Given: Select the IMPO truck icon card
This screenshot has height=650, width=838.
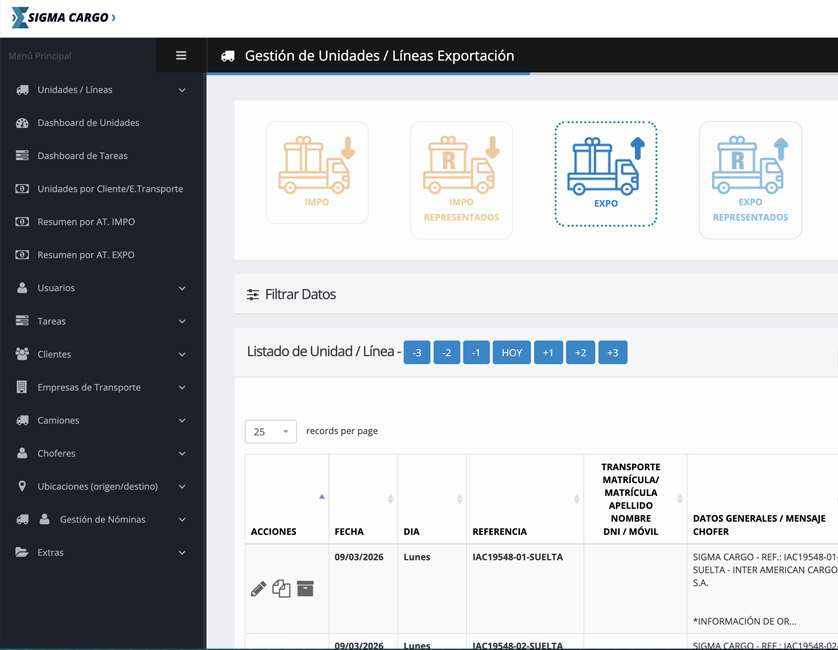Looking at the screenshot, I should pyautogui.click(x=317, y=173).
